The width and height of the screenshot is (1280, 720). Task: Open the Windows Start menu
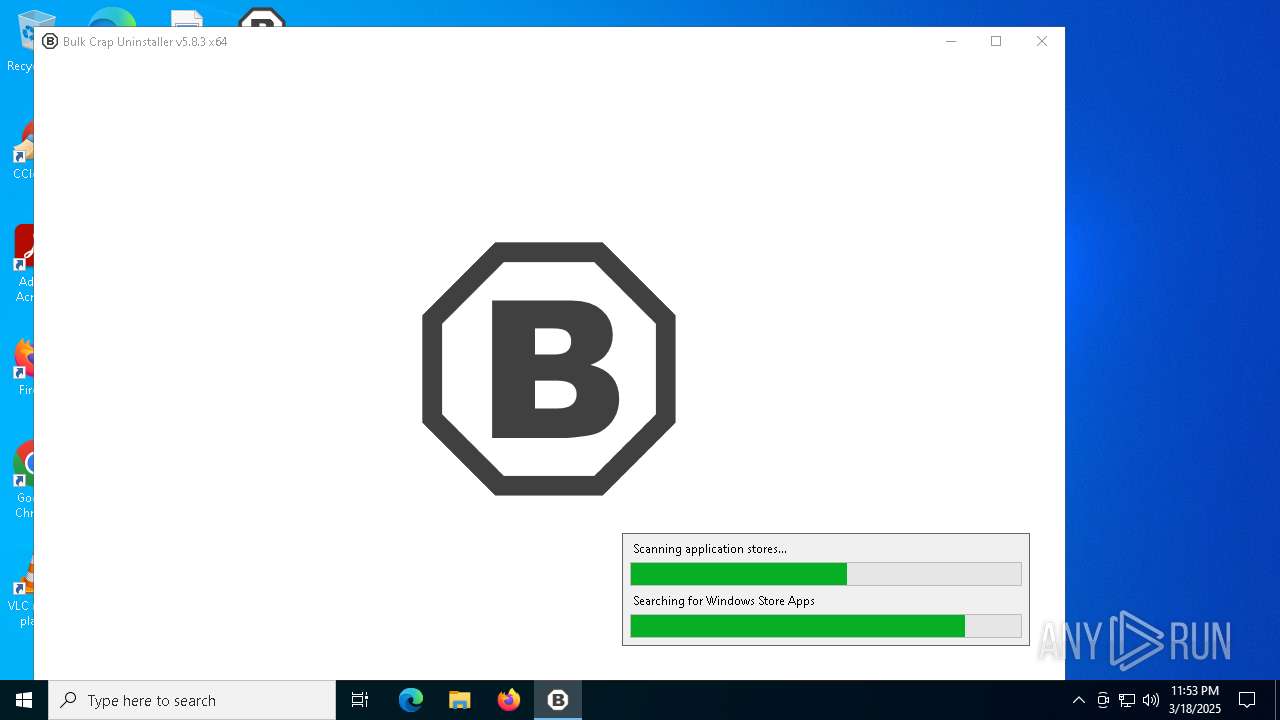tap(24, 700)
